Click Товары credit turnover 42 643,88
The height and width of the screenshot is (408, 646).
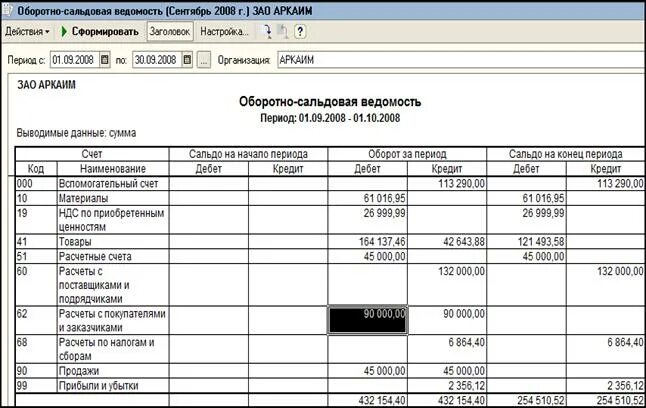click(447, 242)
